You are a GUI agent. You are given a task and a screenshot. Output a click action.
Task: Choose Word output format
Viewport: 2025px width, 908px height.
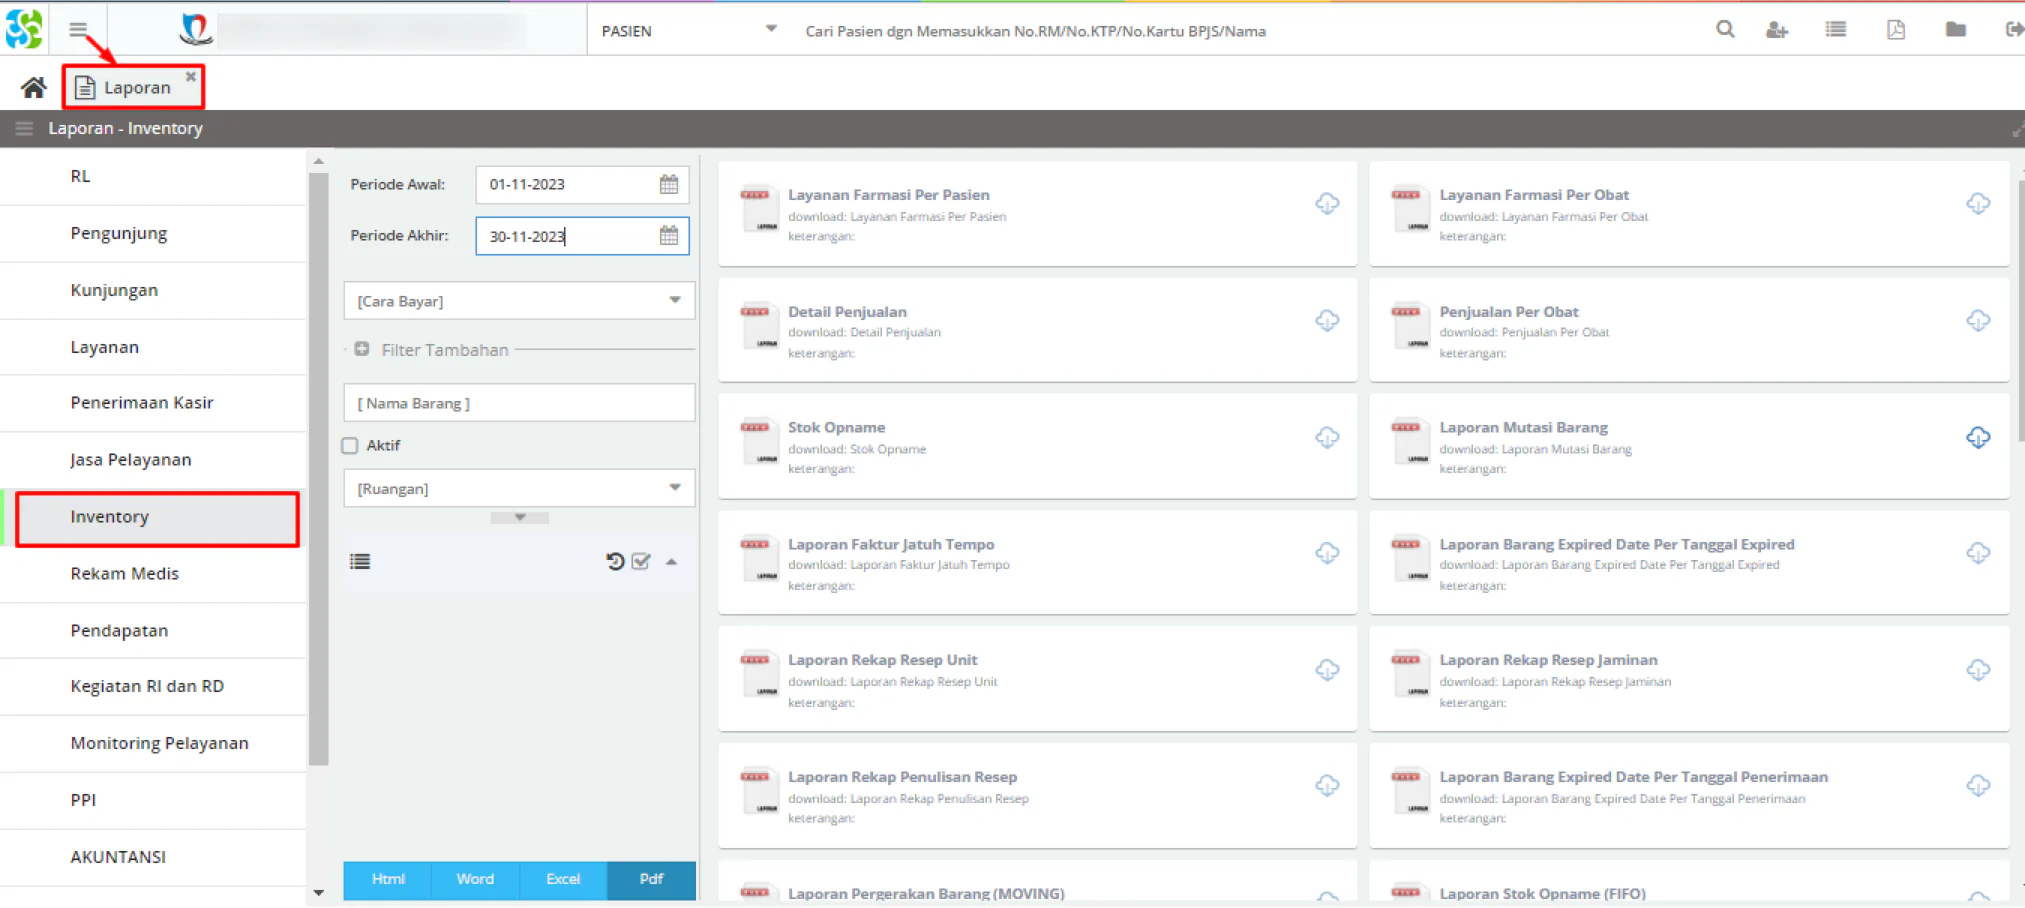475,880
